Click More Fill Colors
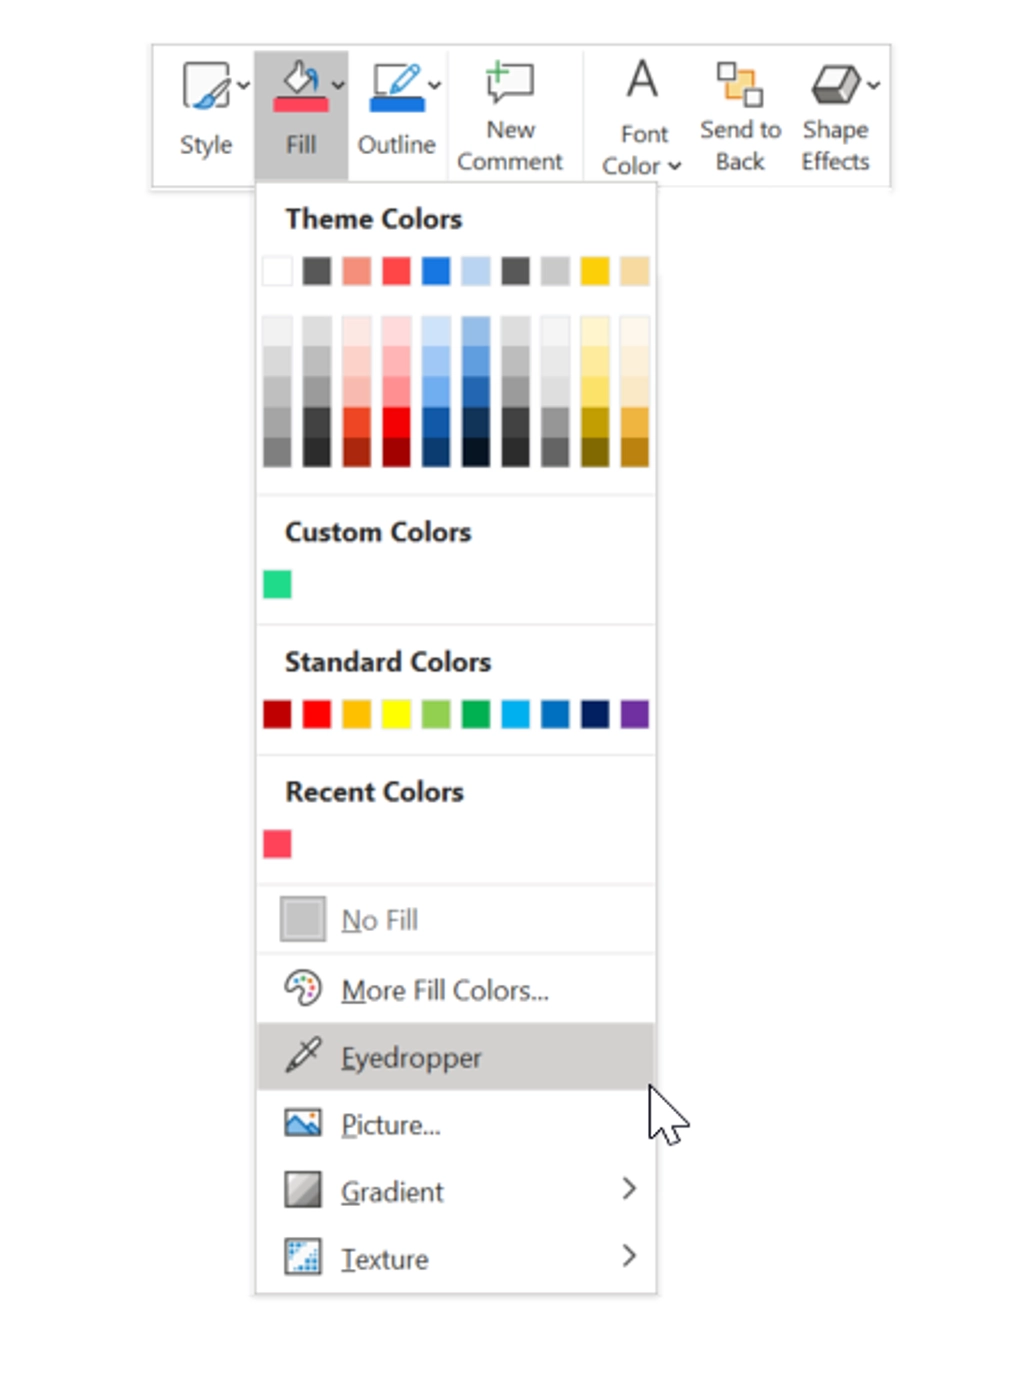This screenshot has height=1375, width=1013. 444,989
